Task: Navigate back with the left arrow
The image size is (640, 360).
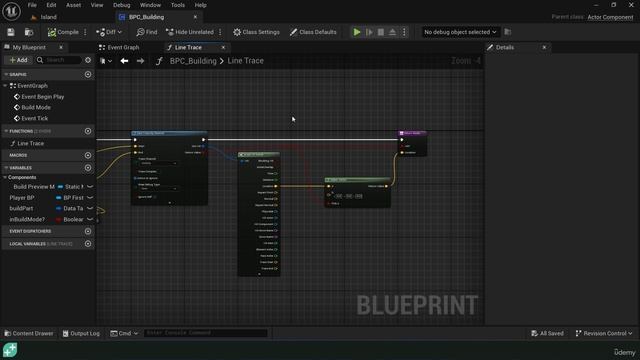Action: pyautogui.click(x=124, y=61)
